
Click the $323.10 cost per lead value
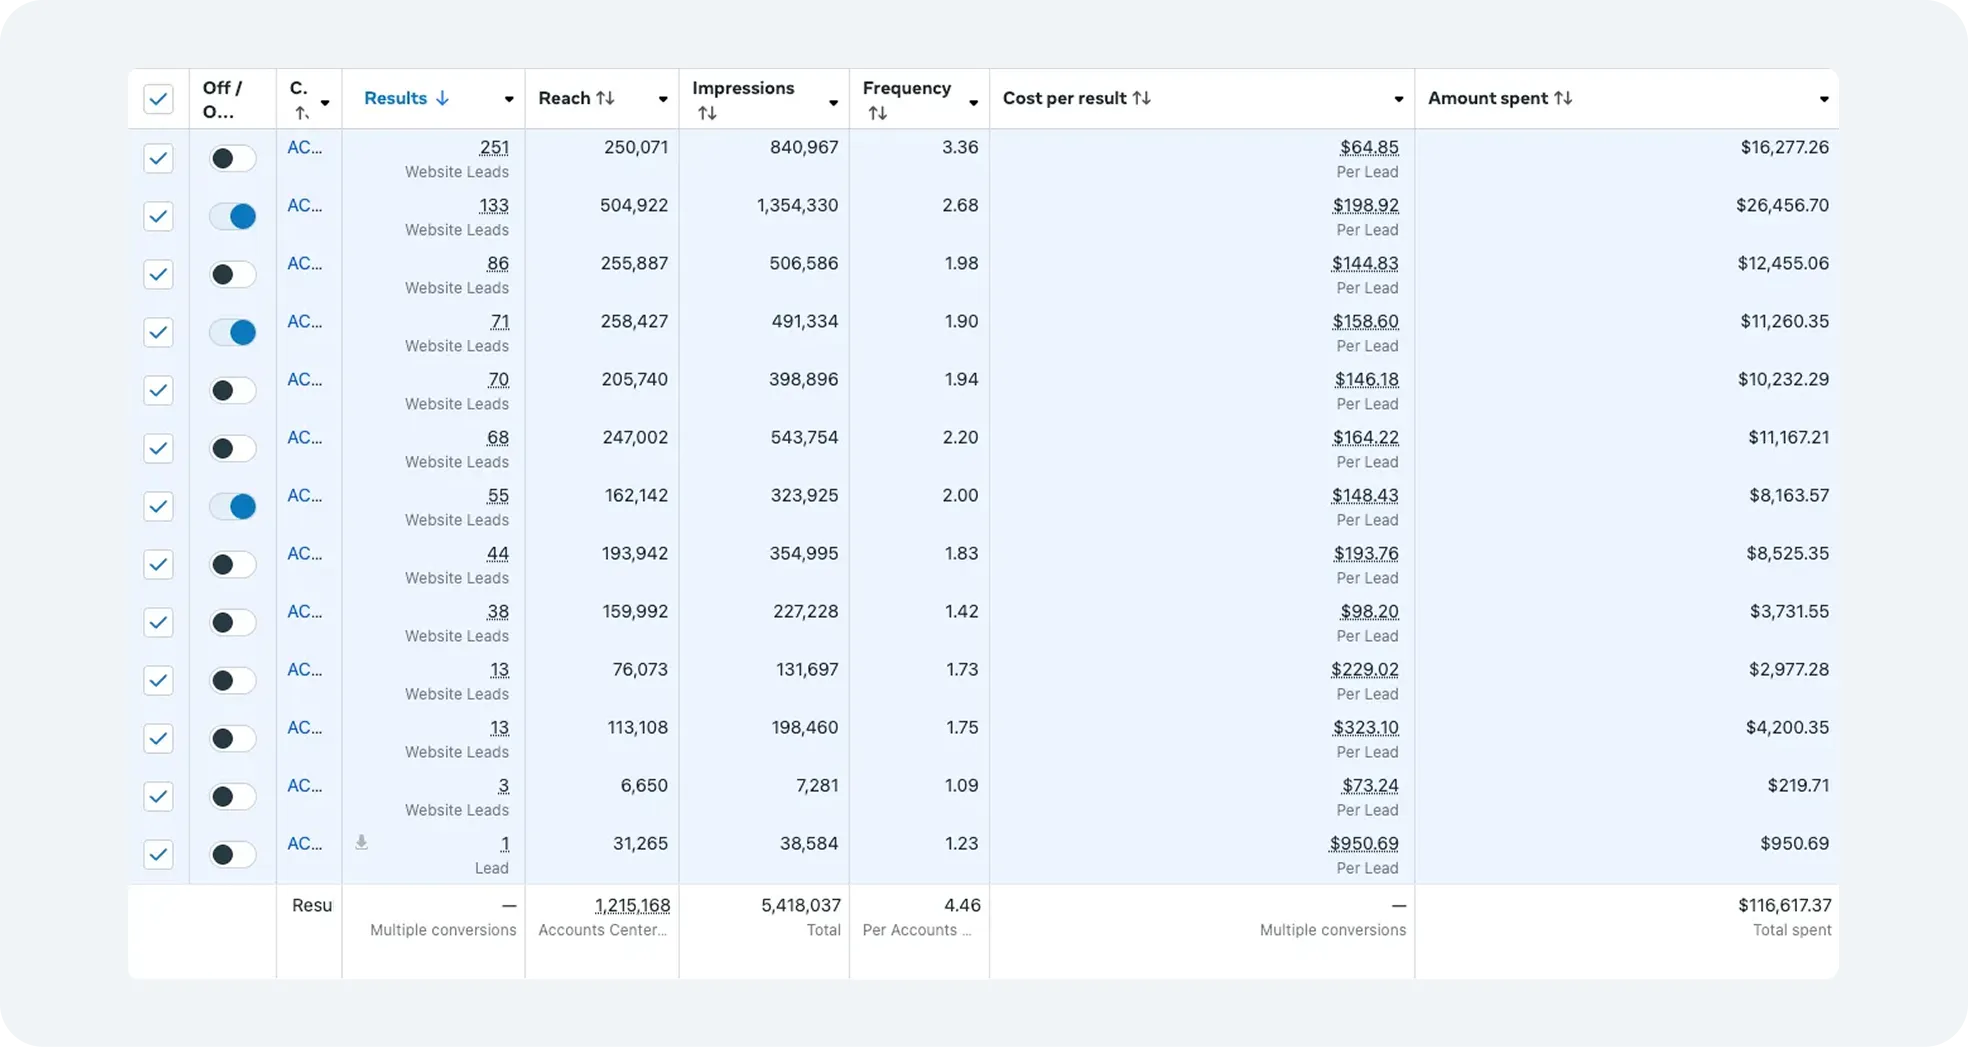coord(1365,727)
